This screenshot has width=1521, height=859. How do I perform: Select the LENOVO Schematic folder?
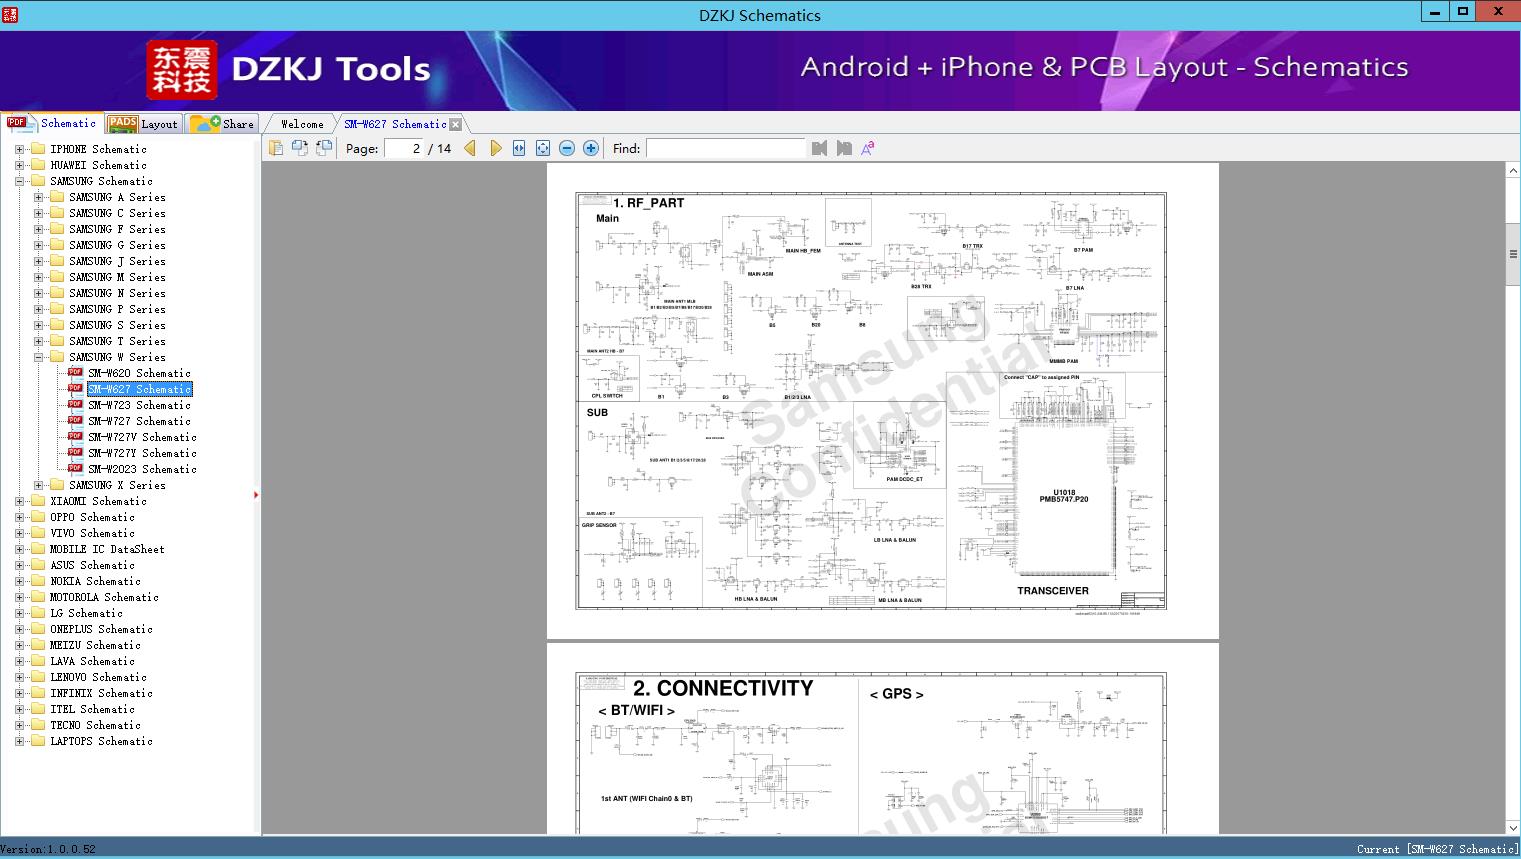(98, 677)
